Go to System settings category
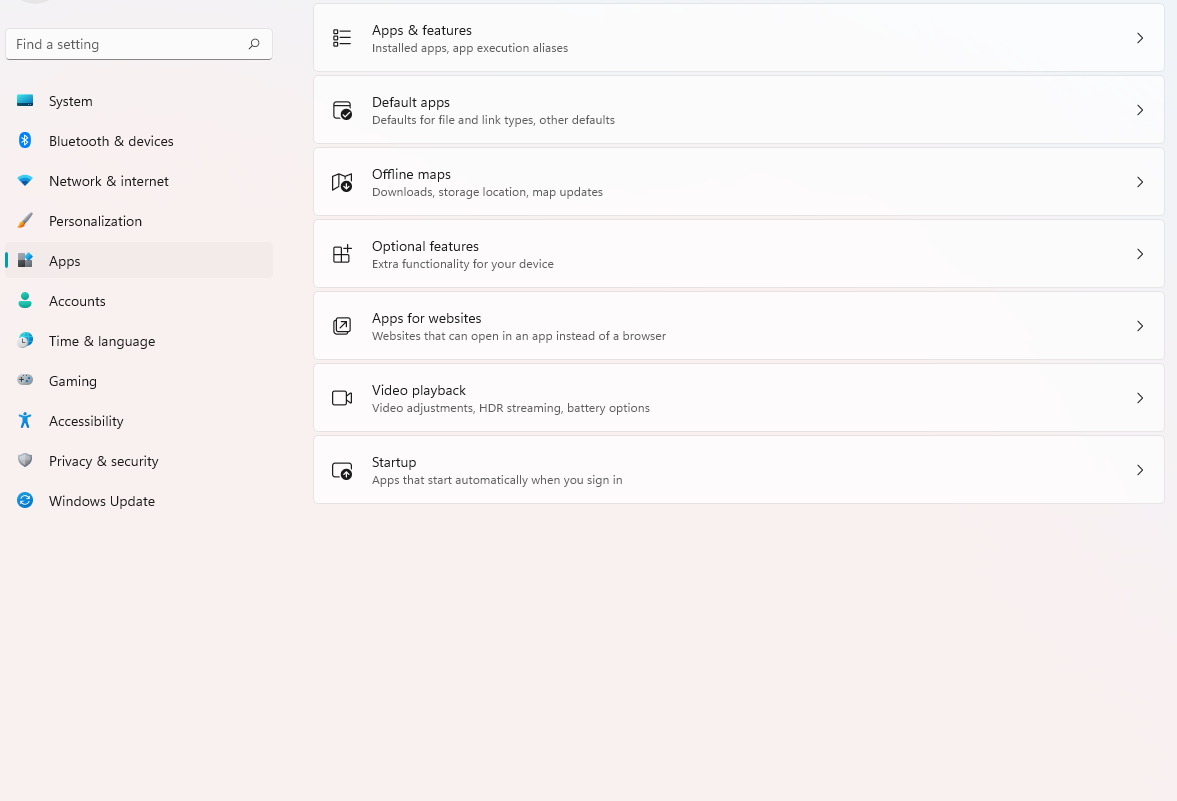 pyautogui.click(x=139, y=101)
